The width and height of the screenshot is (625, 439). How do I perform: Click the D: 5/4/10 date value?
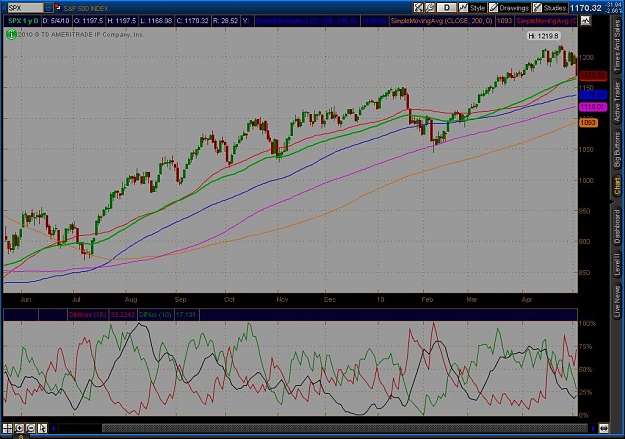[x=56, y=21]
